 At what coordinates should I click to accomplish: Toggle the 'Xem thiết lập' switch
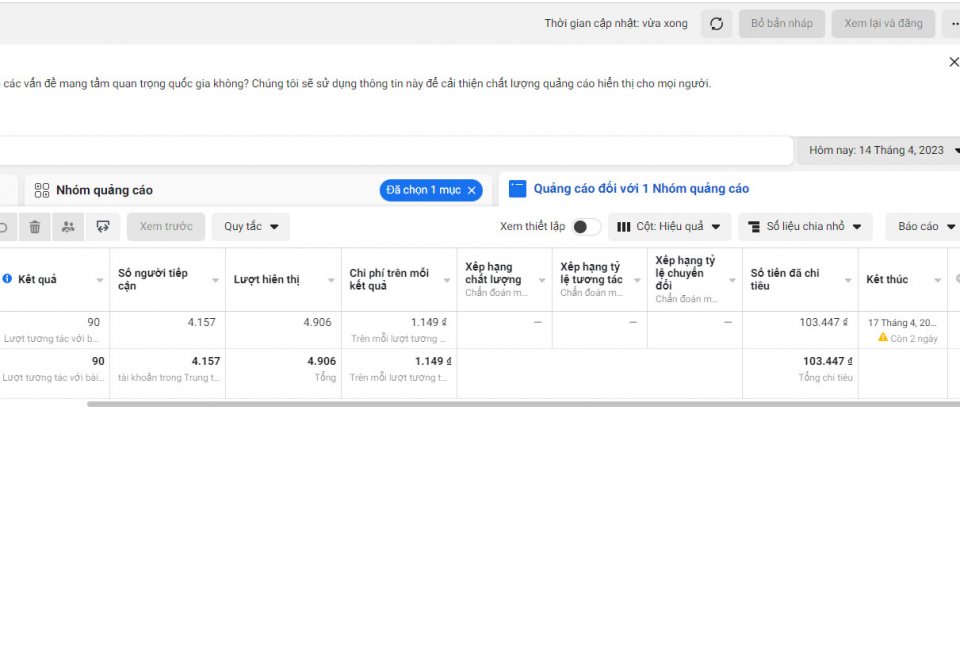point(586,227)
